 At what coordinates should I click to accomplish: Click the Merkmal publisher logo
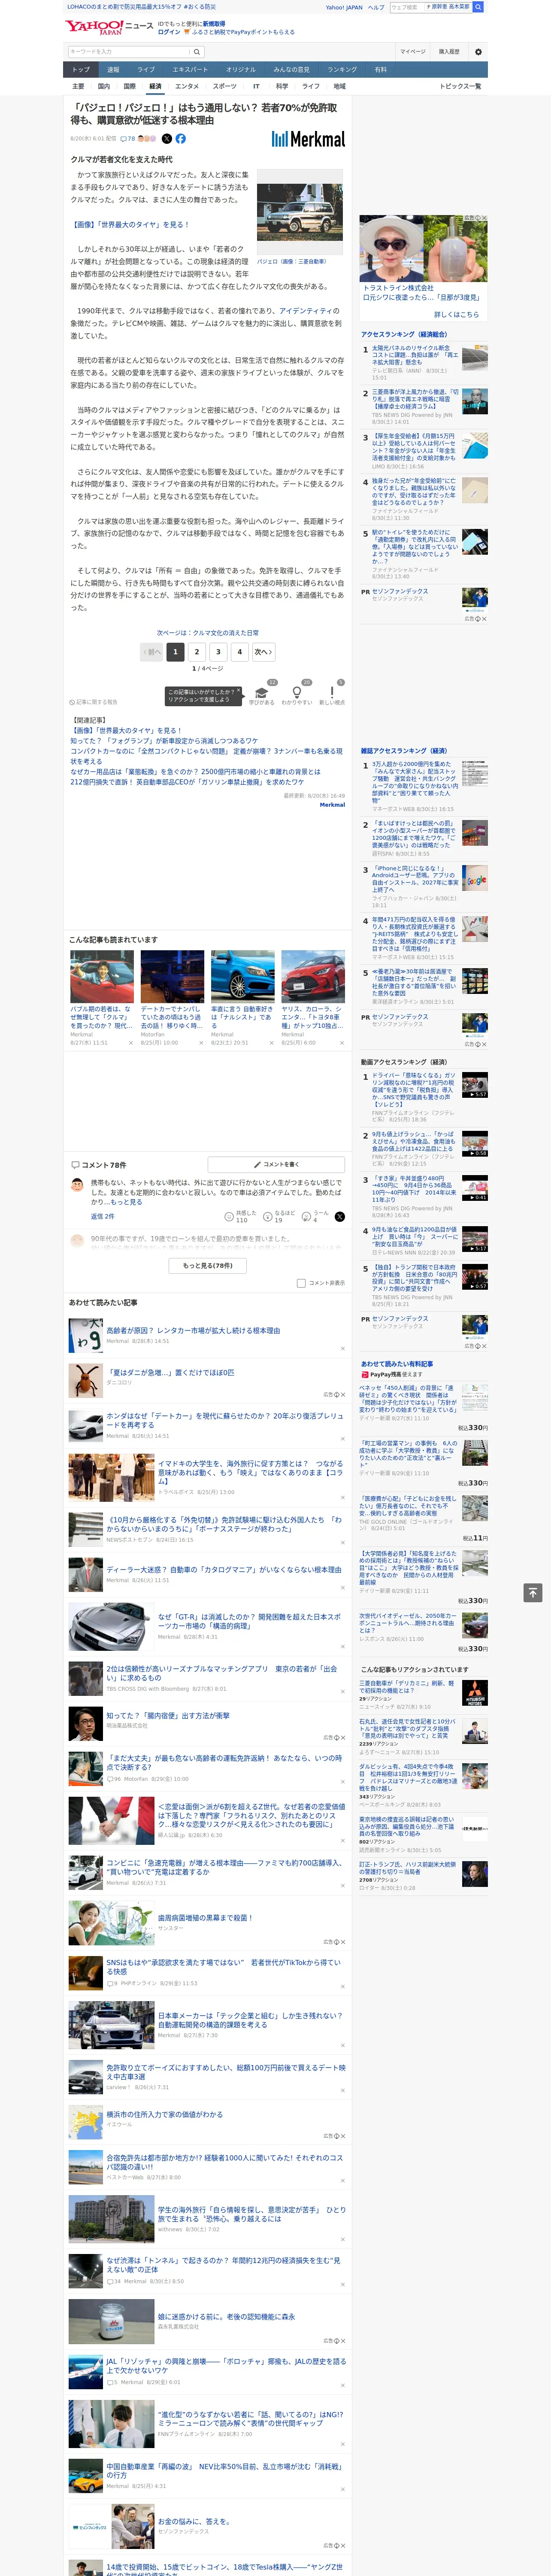coord(308,139)
